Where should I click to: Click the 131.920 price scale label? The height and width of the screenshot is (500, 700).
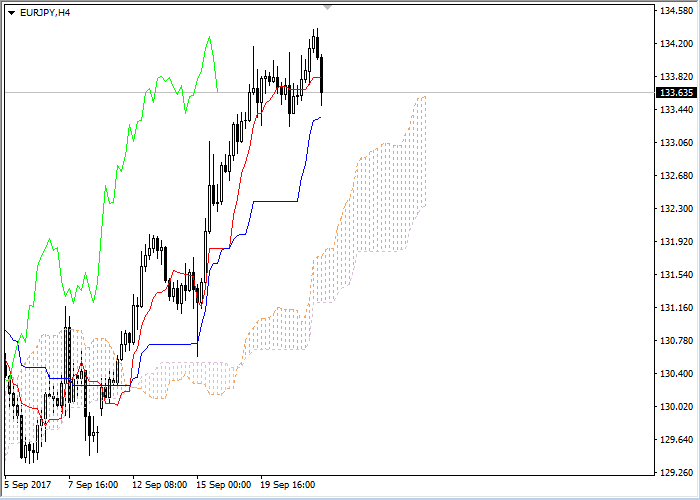[x=676, y=242]
